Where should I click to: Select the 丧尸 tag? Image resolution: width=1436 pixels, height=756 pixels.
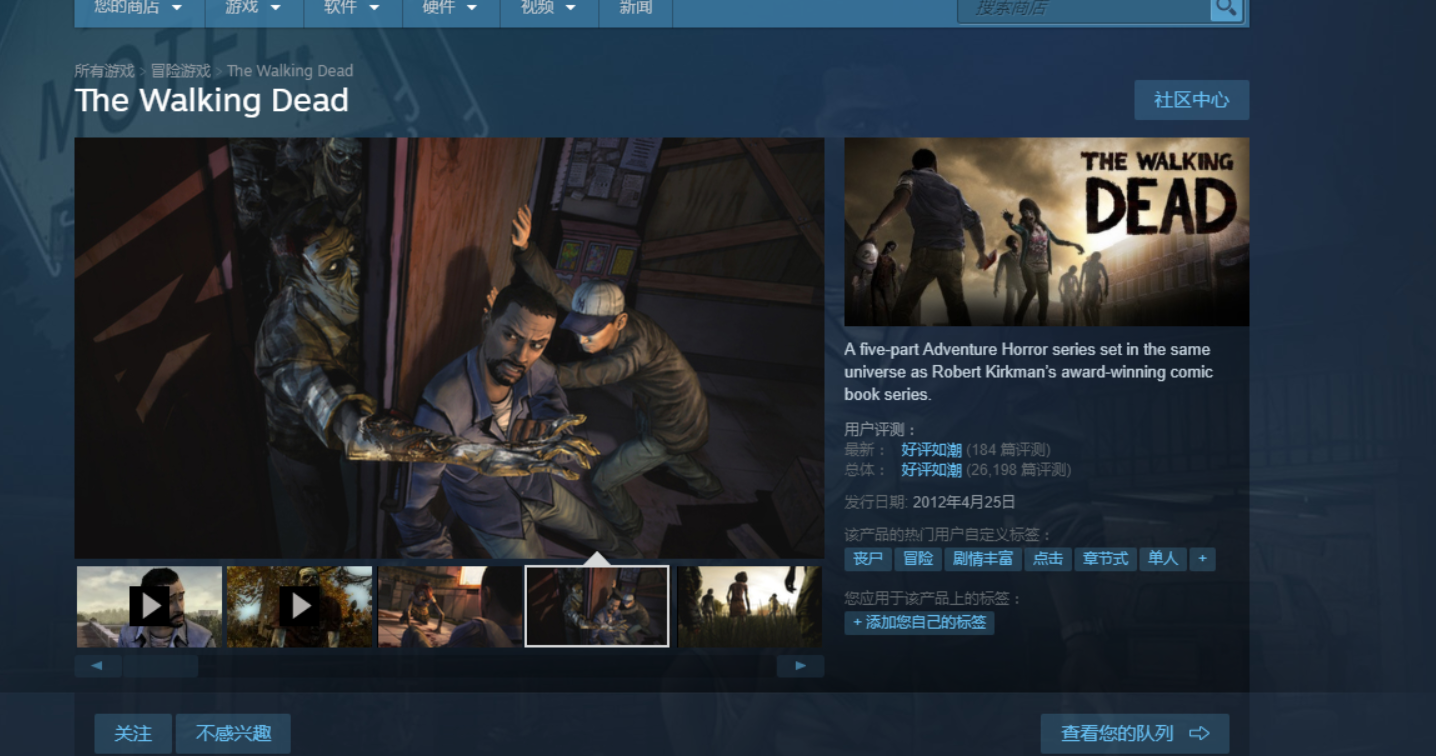pos(867,559)
